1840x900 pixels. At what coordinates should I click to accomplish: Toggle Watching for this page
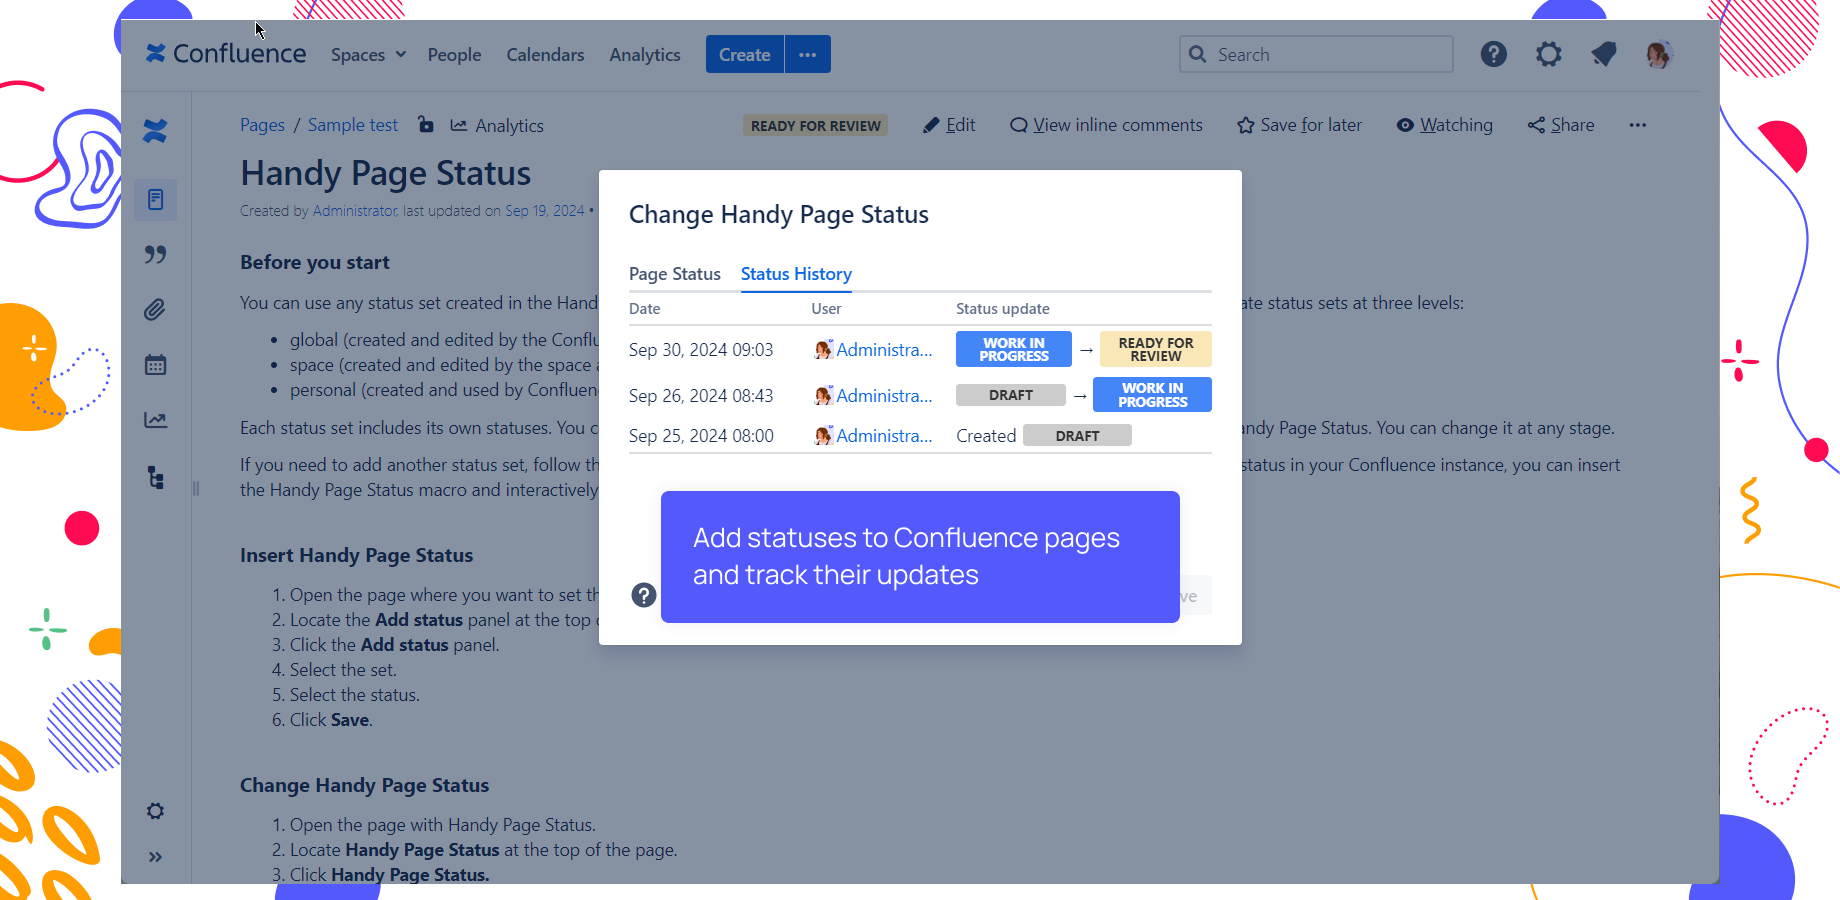[x=1445, y=125]
